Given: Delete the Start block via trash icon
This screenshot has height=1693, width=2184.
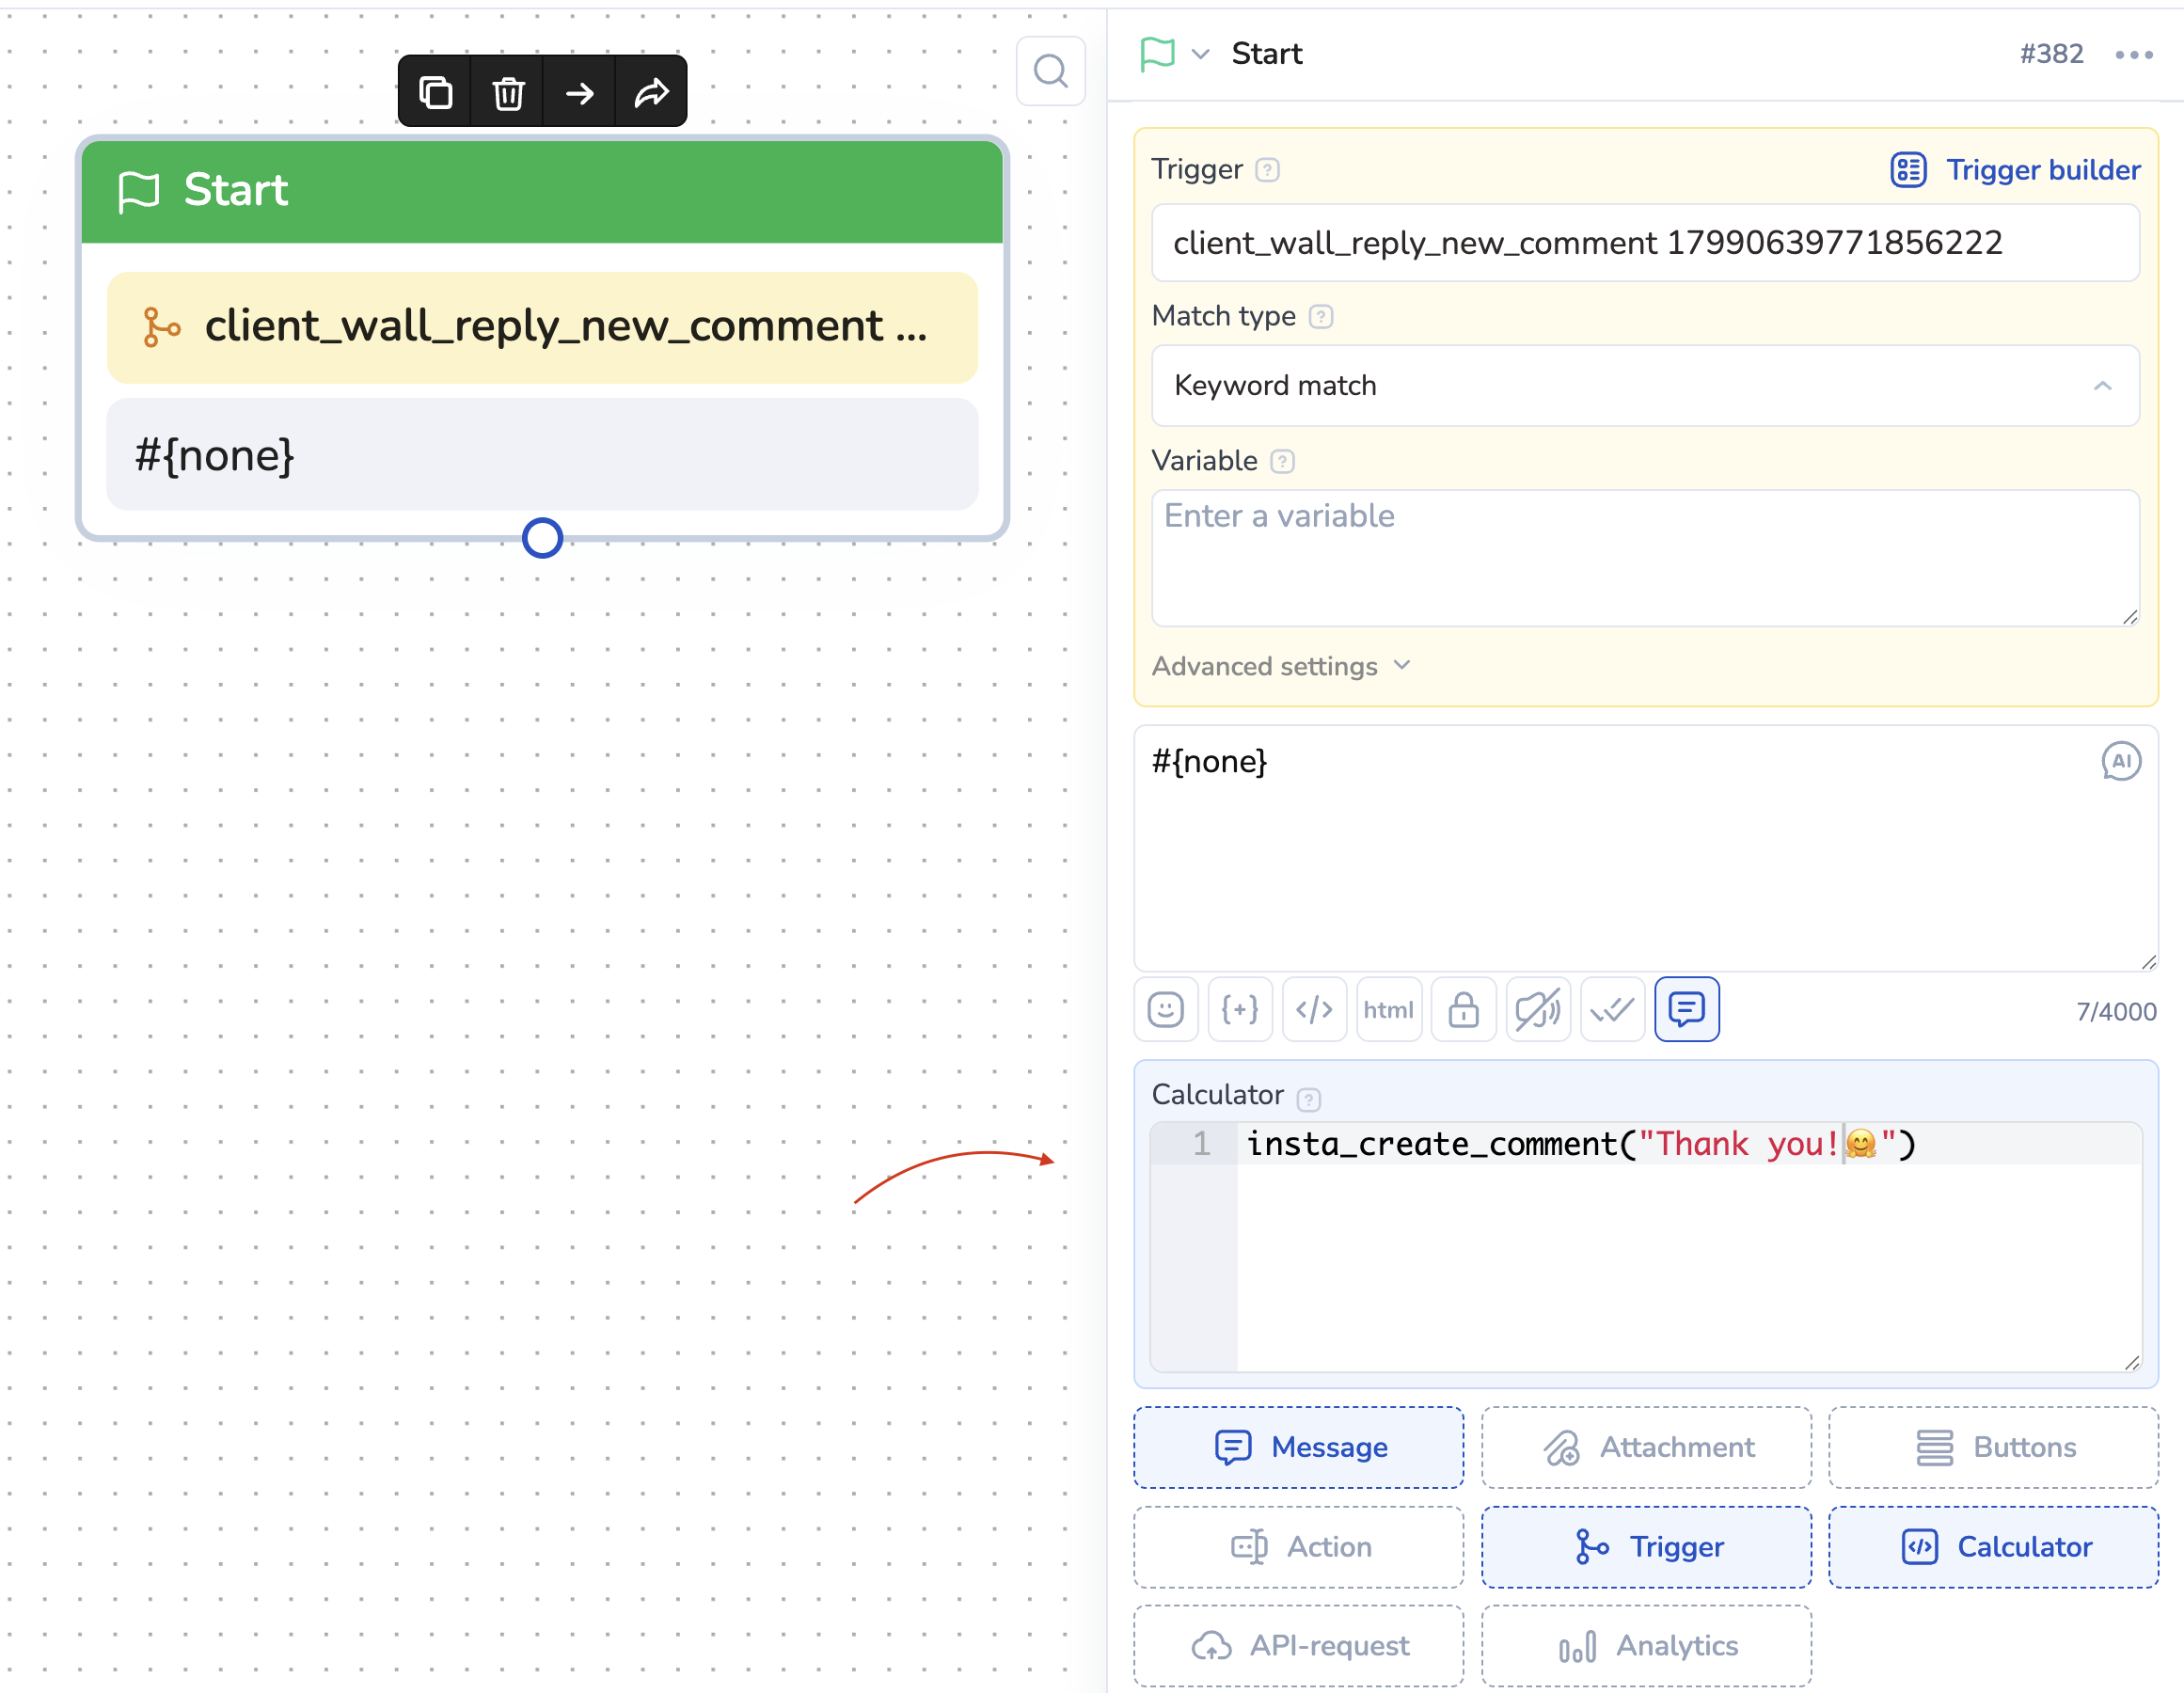Looking at the screenshot, I should tap(508, 93).
